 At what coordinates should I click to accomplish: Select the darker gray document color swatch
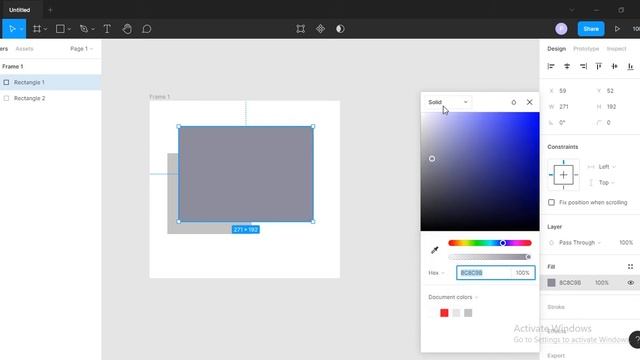(468, 313)
